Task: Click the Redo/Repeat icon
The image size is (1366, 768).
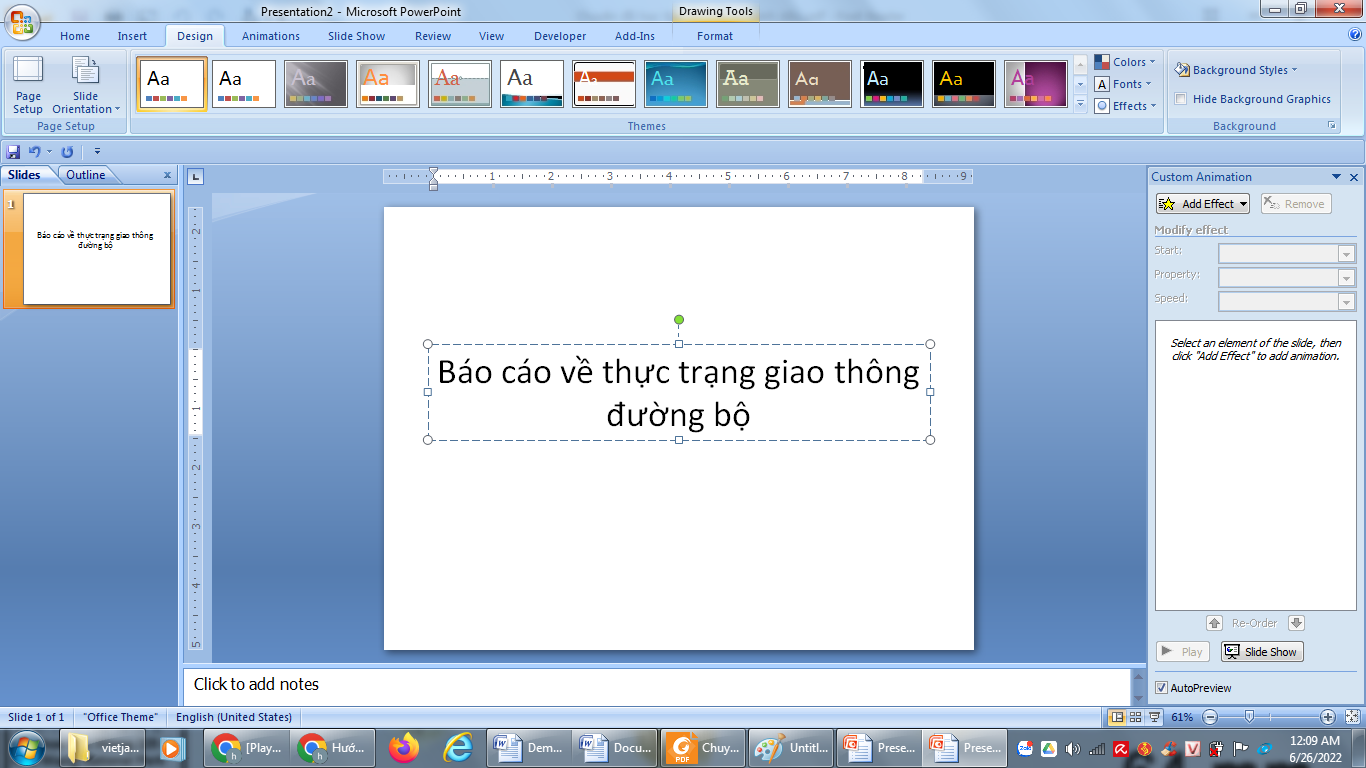Action: point(67,152)
